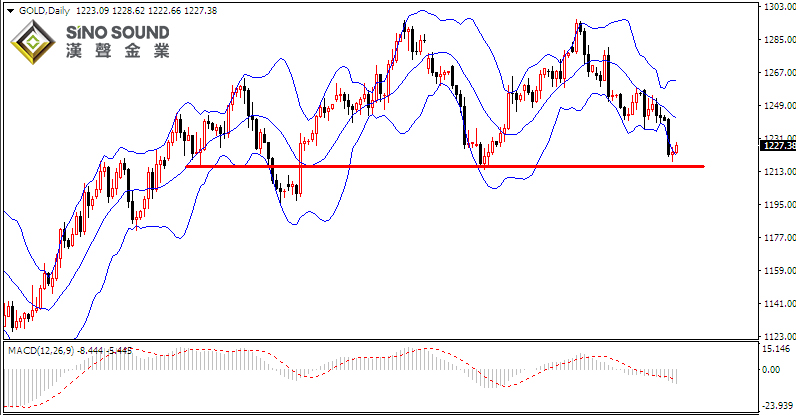Click the 1267.00 price axis label

click(779, 73)
